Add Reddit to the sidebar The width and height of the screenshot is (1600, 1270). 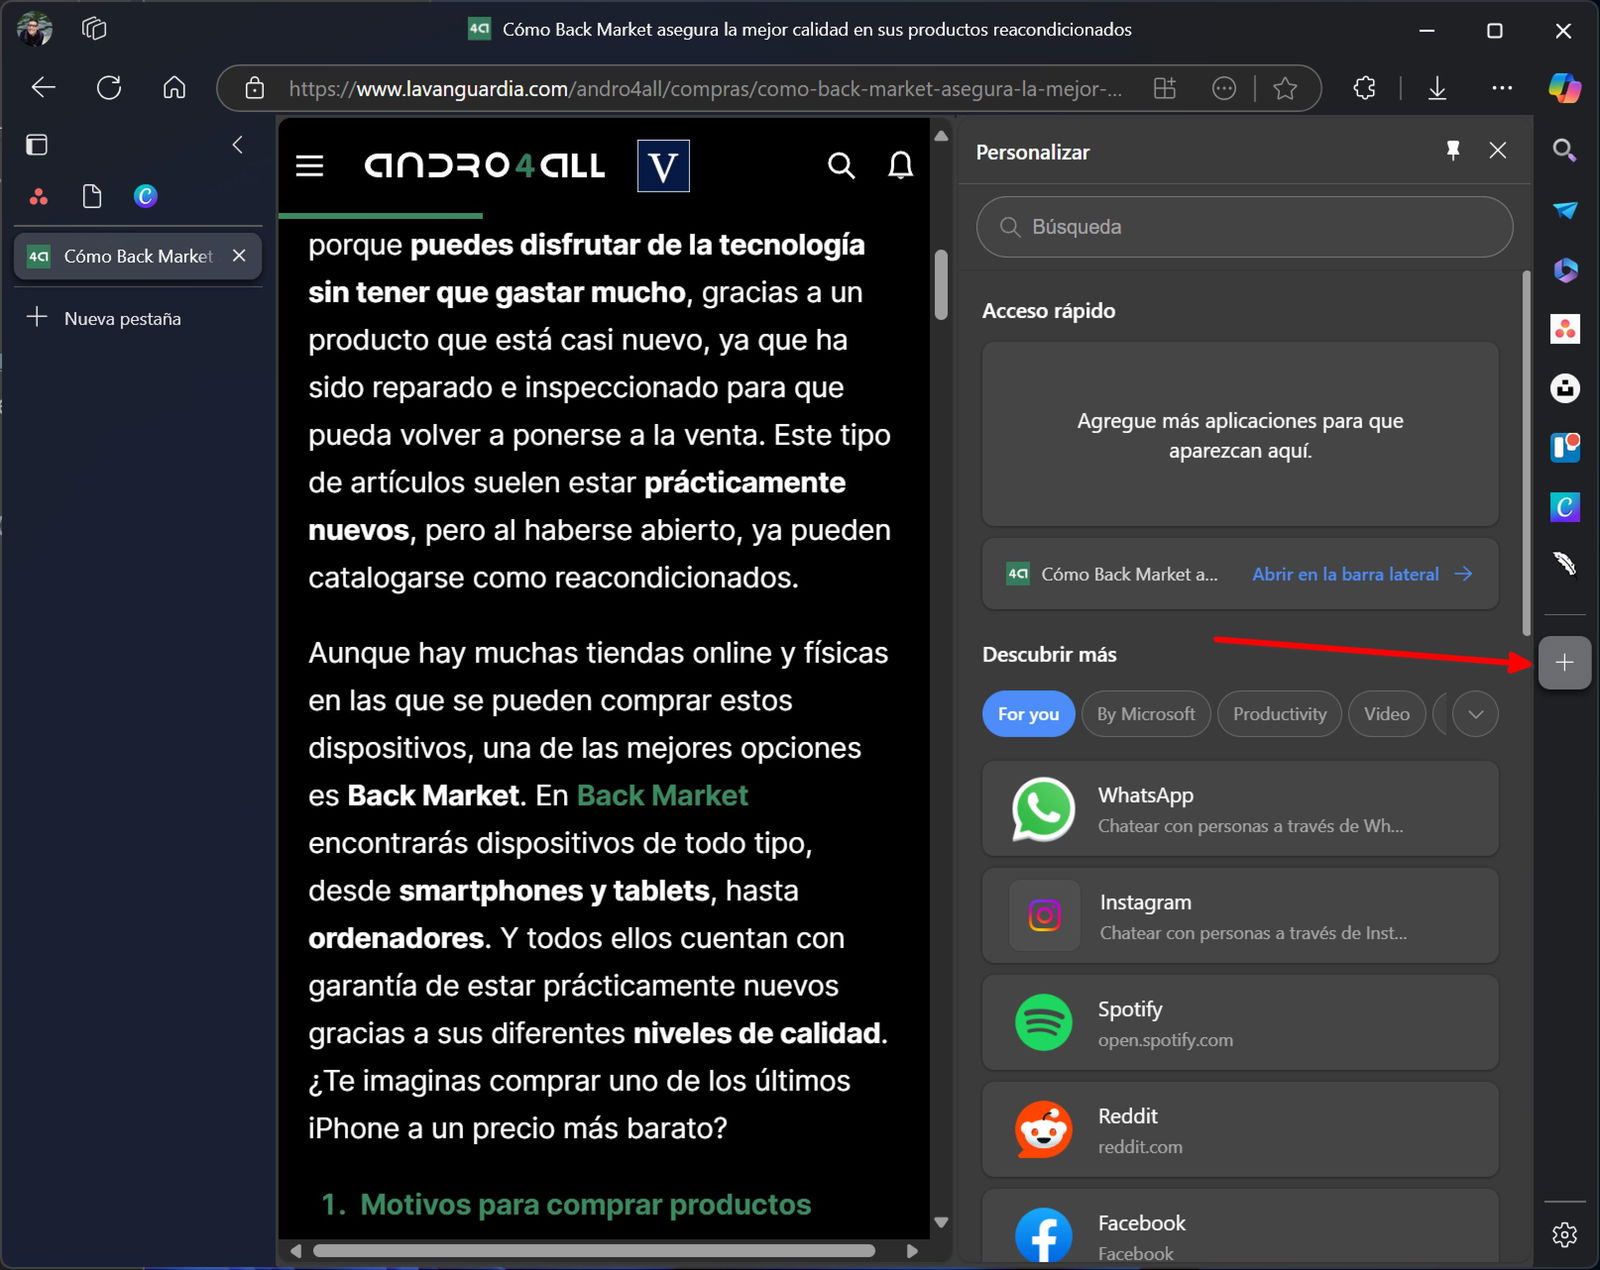click(1240, 1130)
